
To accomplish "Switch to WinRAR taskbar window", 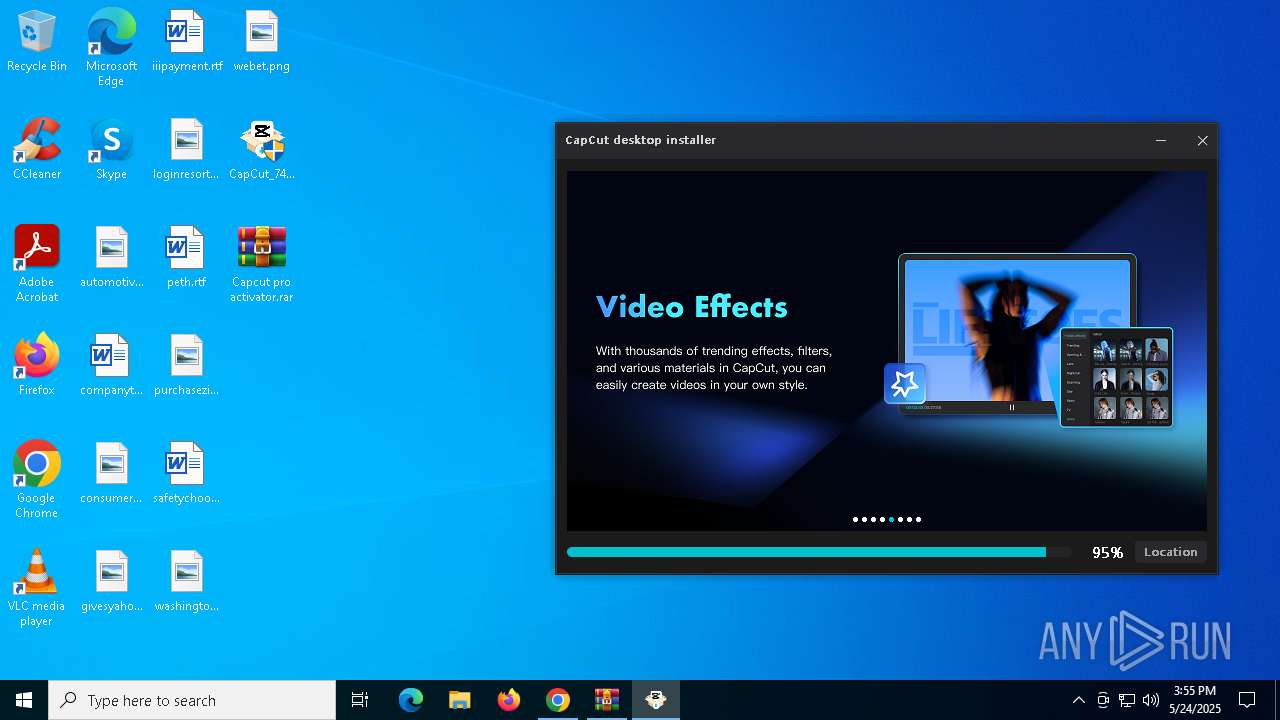I will 607,700.
